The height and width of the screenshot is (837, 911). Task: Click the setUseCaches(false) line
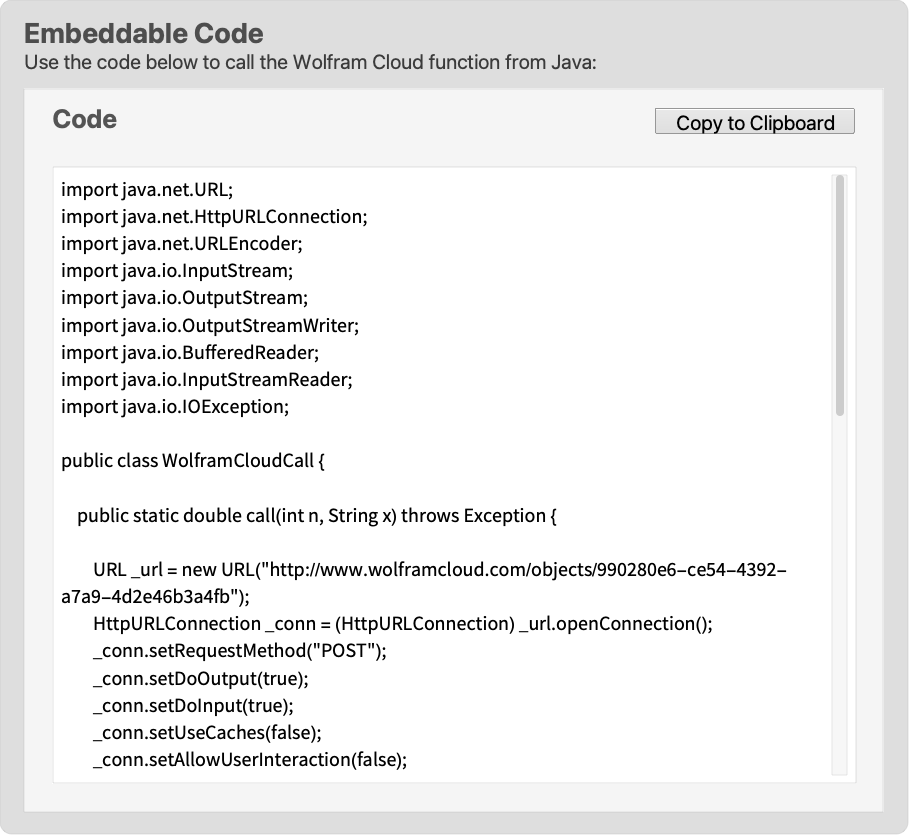pyautogui.click(x=207, y=732)
